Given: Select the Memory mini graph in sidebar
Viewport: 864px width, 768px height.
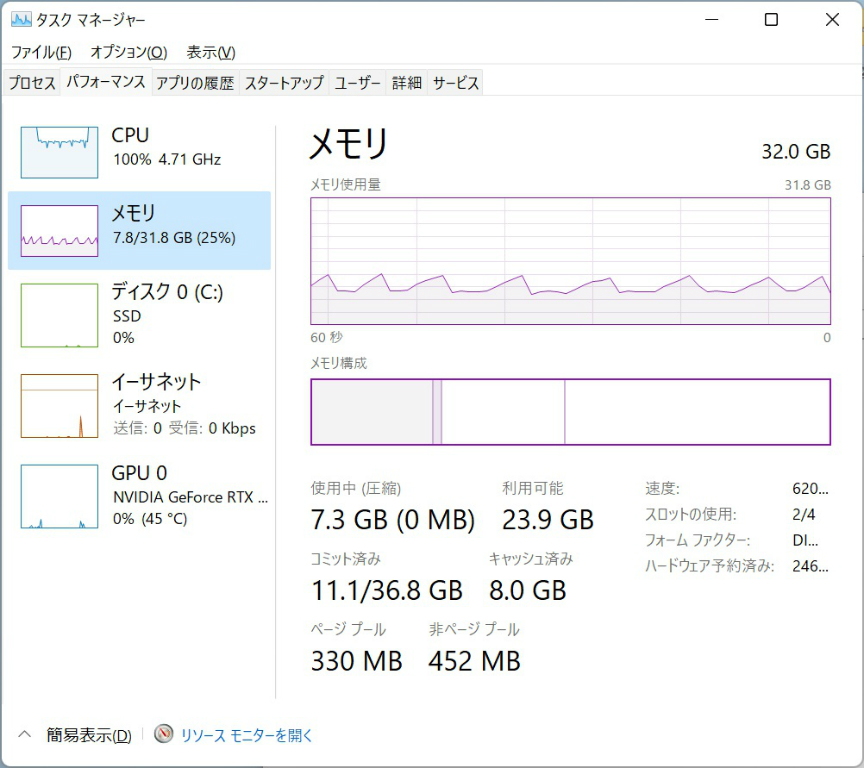Looking at the screenshot, I should coord(60,231).
